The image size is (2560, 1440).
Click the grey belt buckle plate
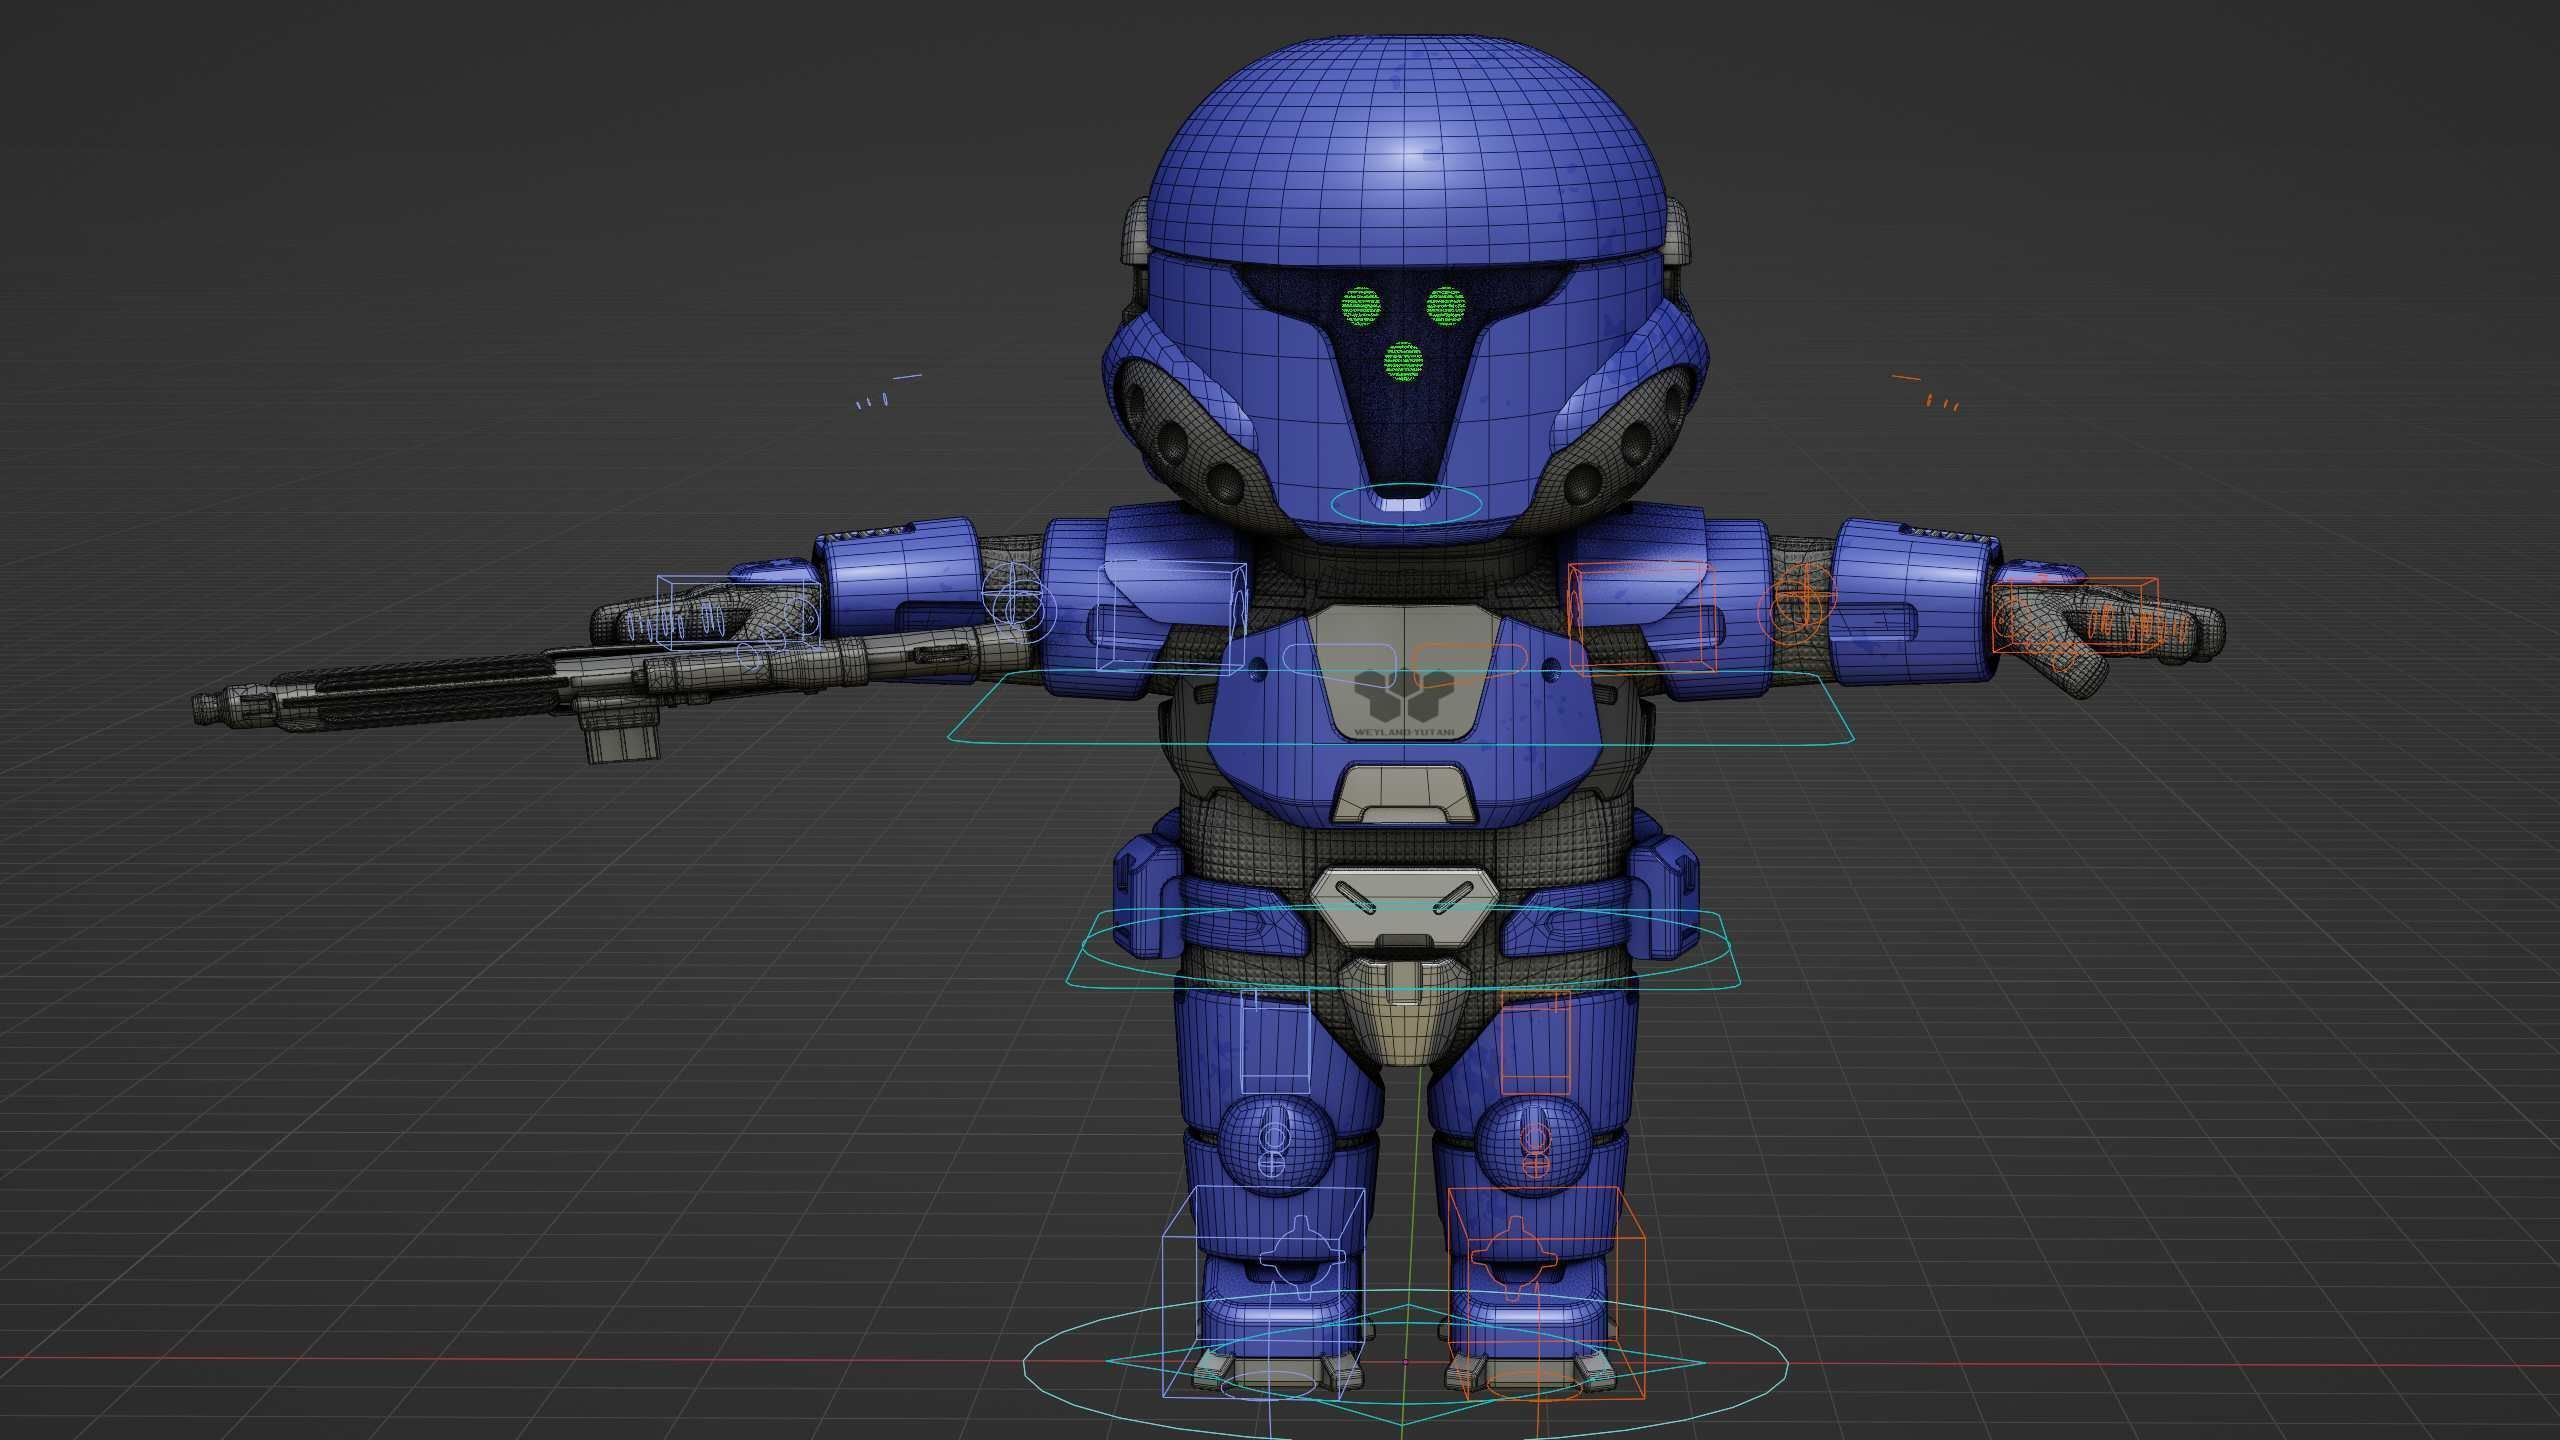[1406, 907]
